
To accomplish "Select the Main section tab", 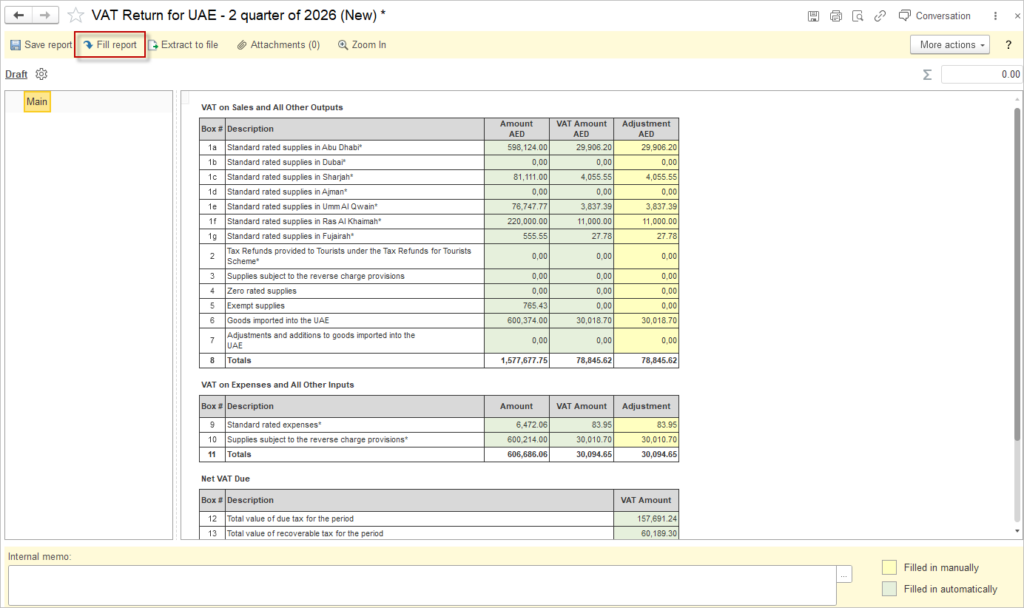I will 37,101.
